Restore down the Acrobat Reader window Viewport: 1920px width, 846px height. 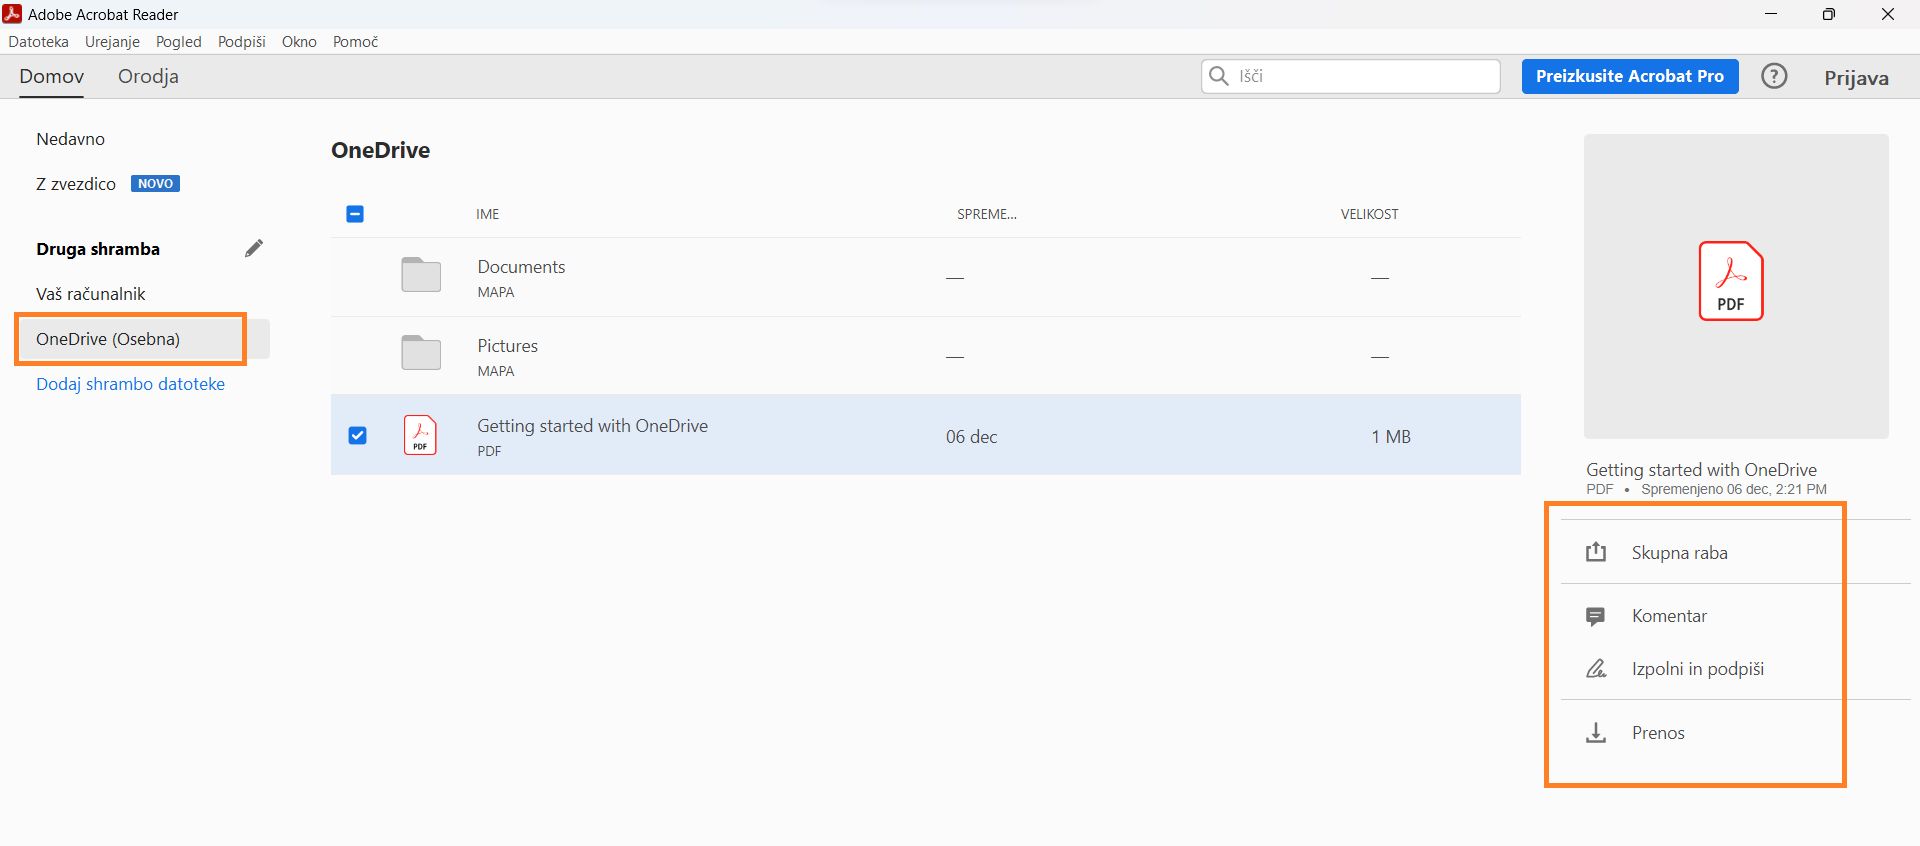tap(1829, 14)
